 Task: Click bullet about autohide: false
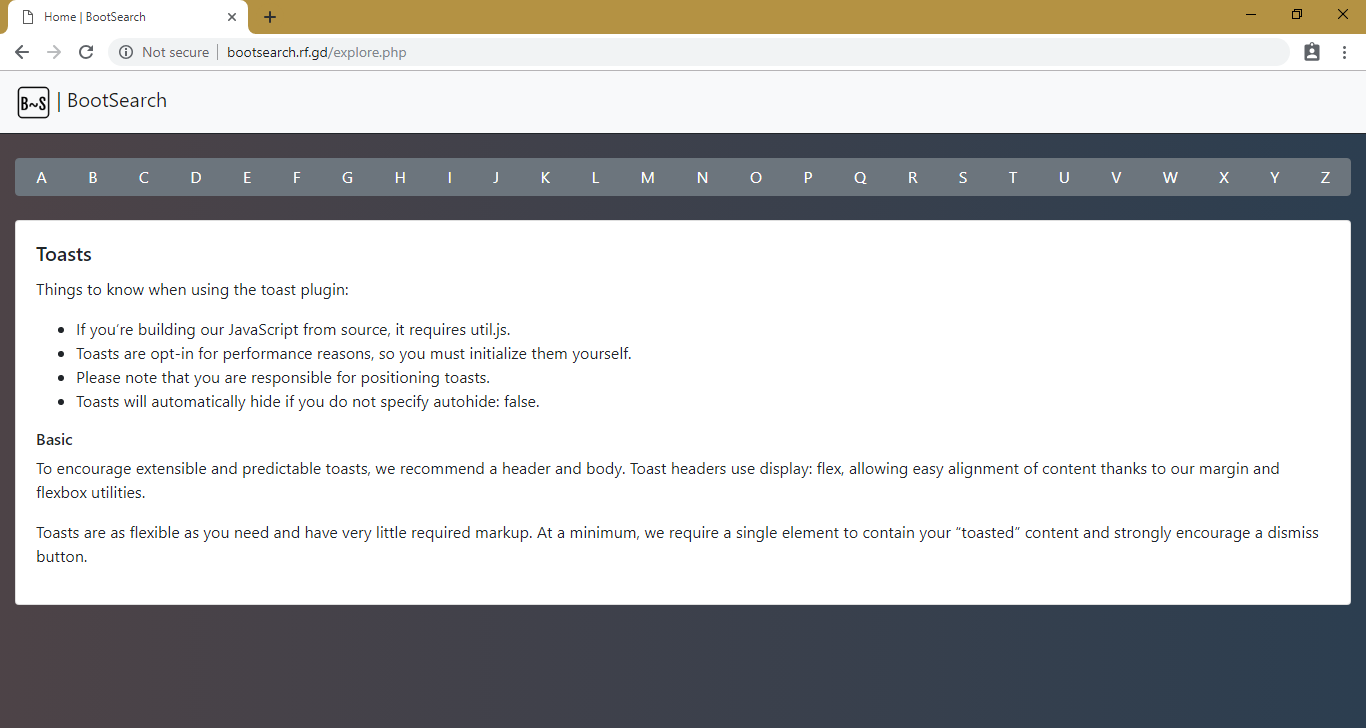[308, 402]
